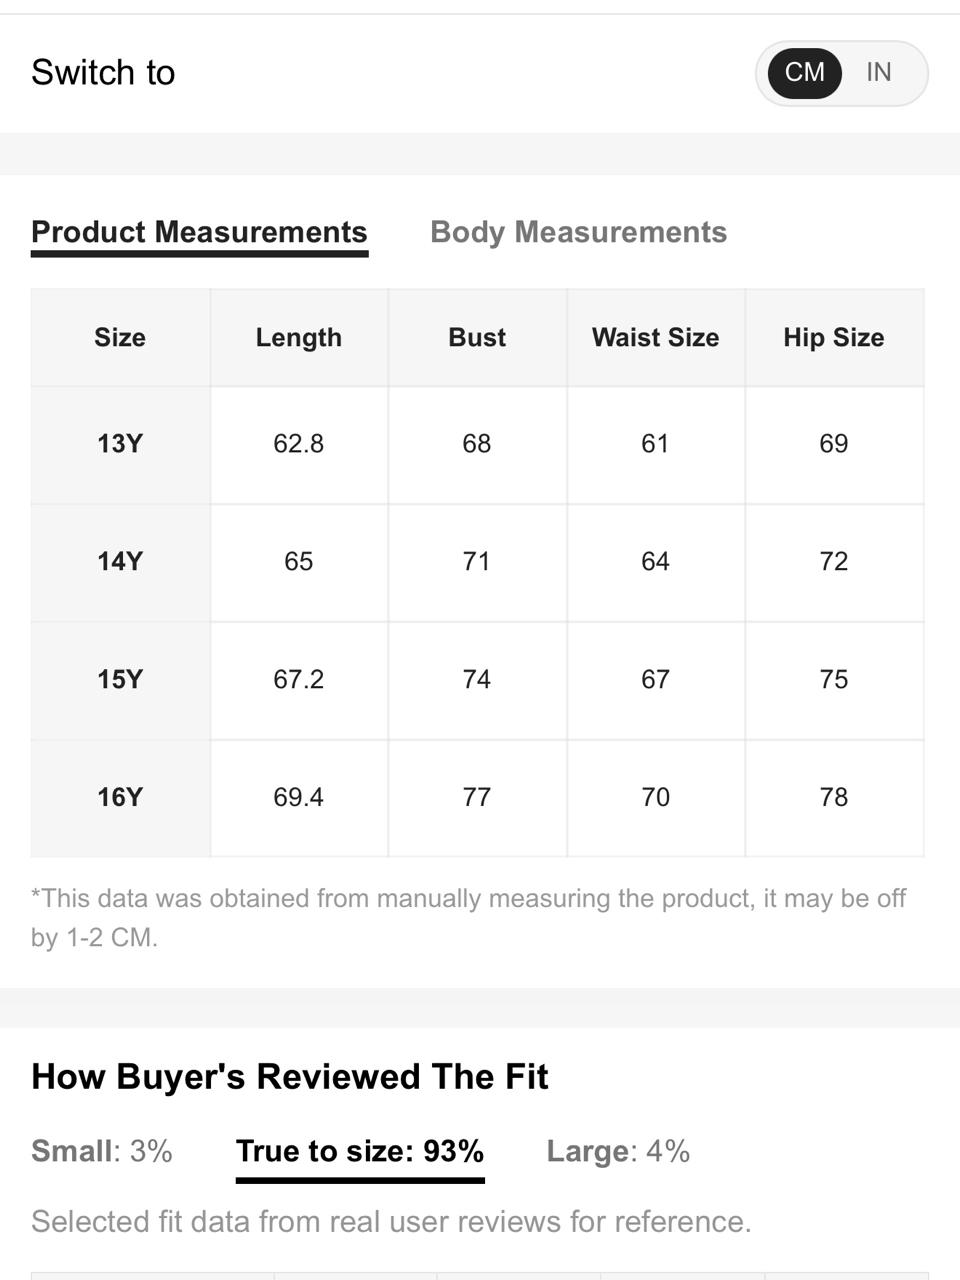Click the Length column header
The width and height of the screenshot is (960, 1280).
pyautogui.click(x=299, y=338)
